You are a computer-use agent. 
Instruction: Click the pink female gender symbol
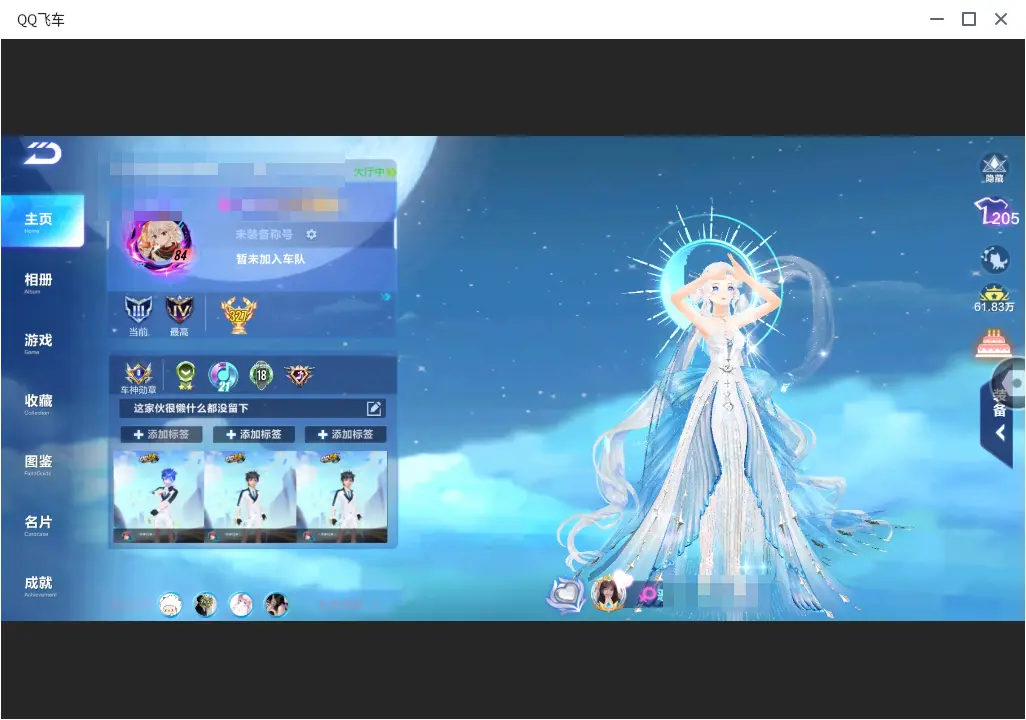(x=648, y=594)
